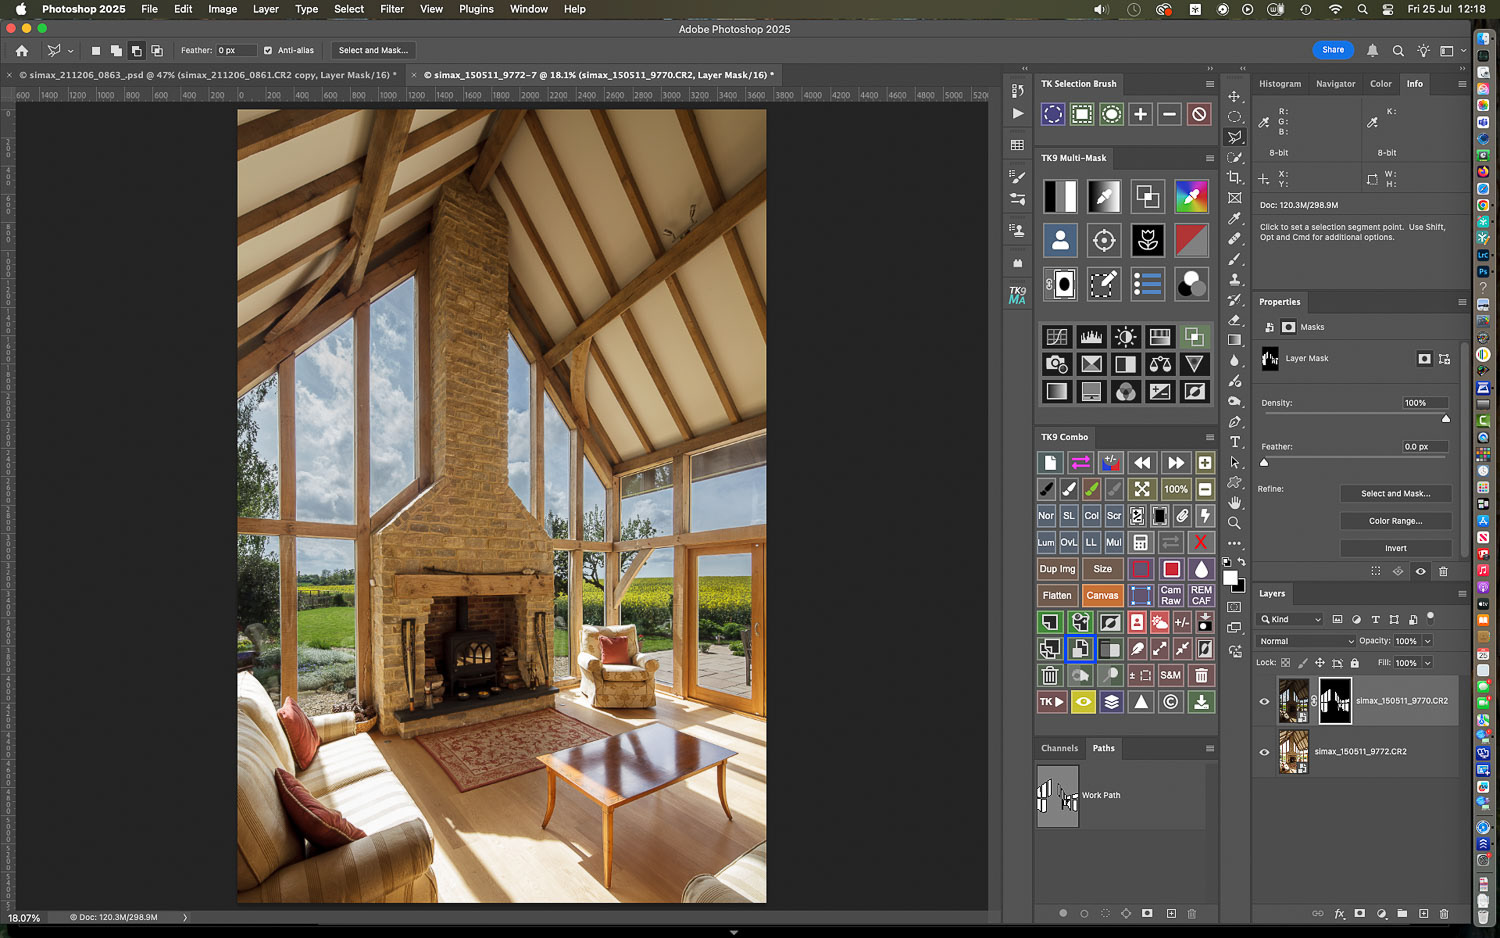Open the Lasso tool preset picker dropdown
The height and width of the screenshot is (938, 1500).
coord(70,51)
